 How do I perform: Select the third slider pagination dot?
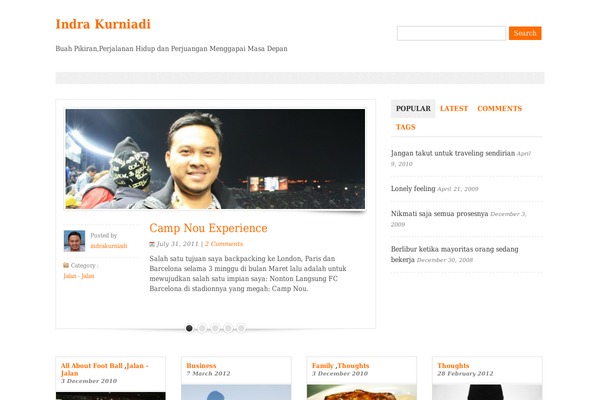coord(215,328)
